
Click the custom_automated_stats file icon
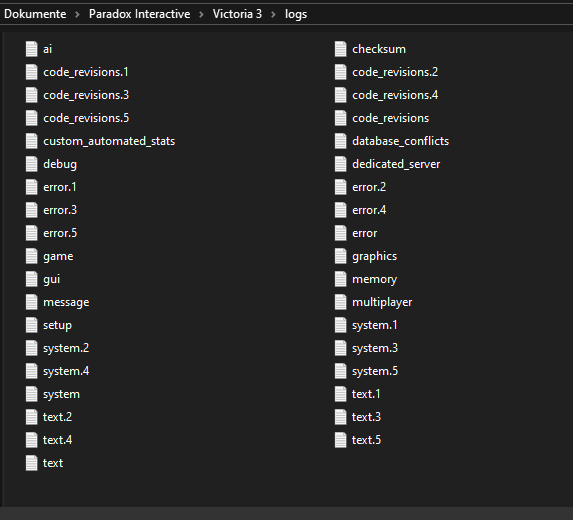tap(31, 141)
